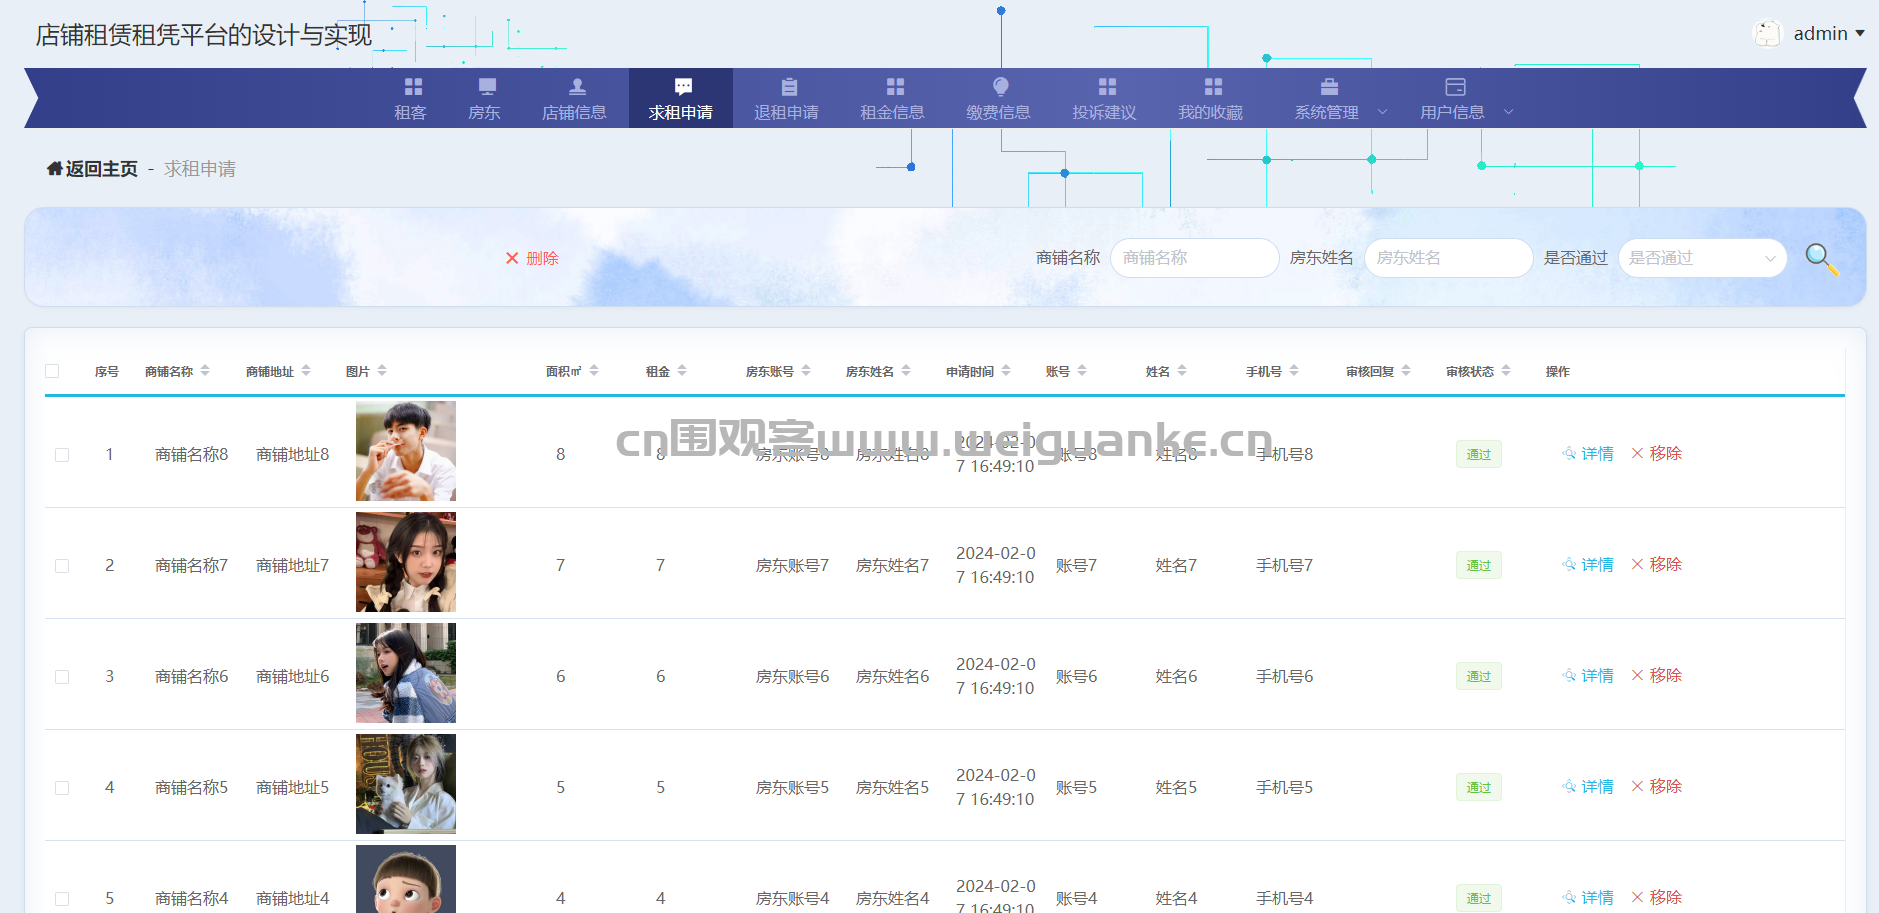
Task: Click the 退租申请 clipboard icon
Action: [x=789, y=87]
